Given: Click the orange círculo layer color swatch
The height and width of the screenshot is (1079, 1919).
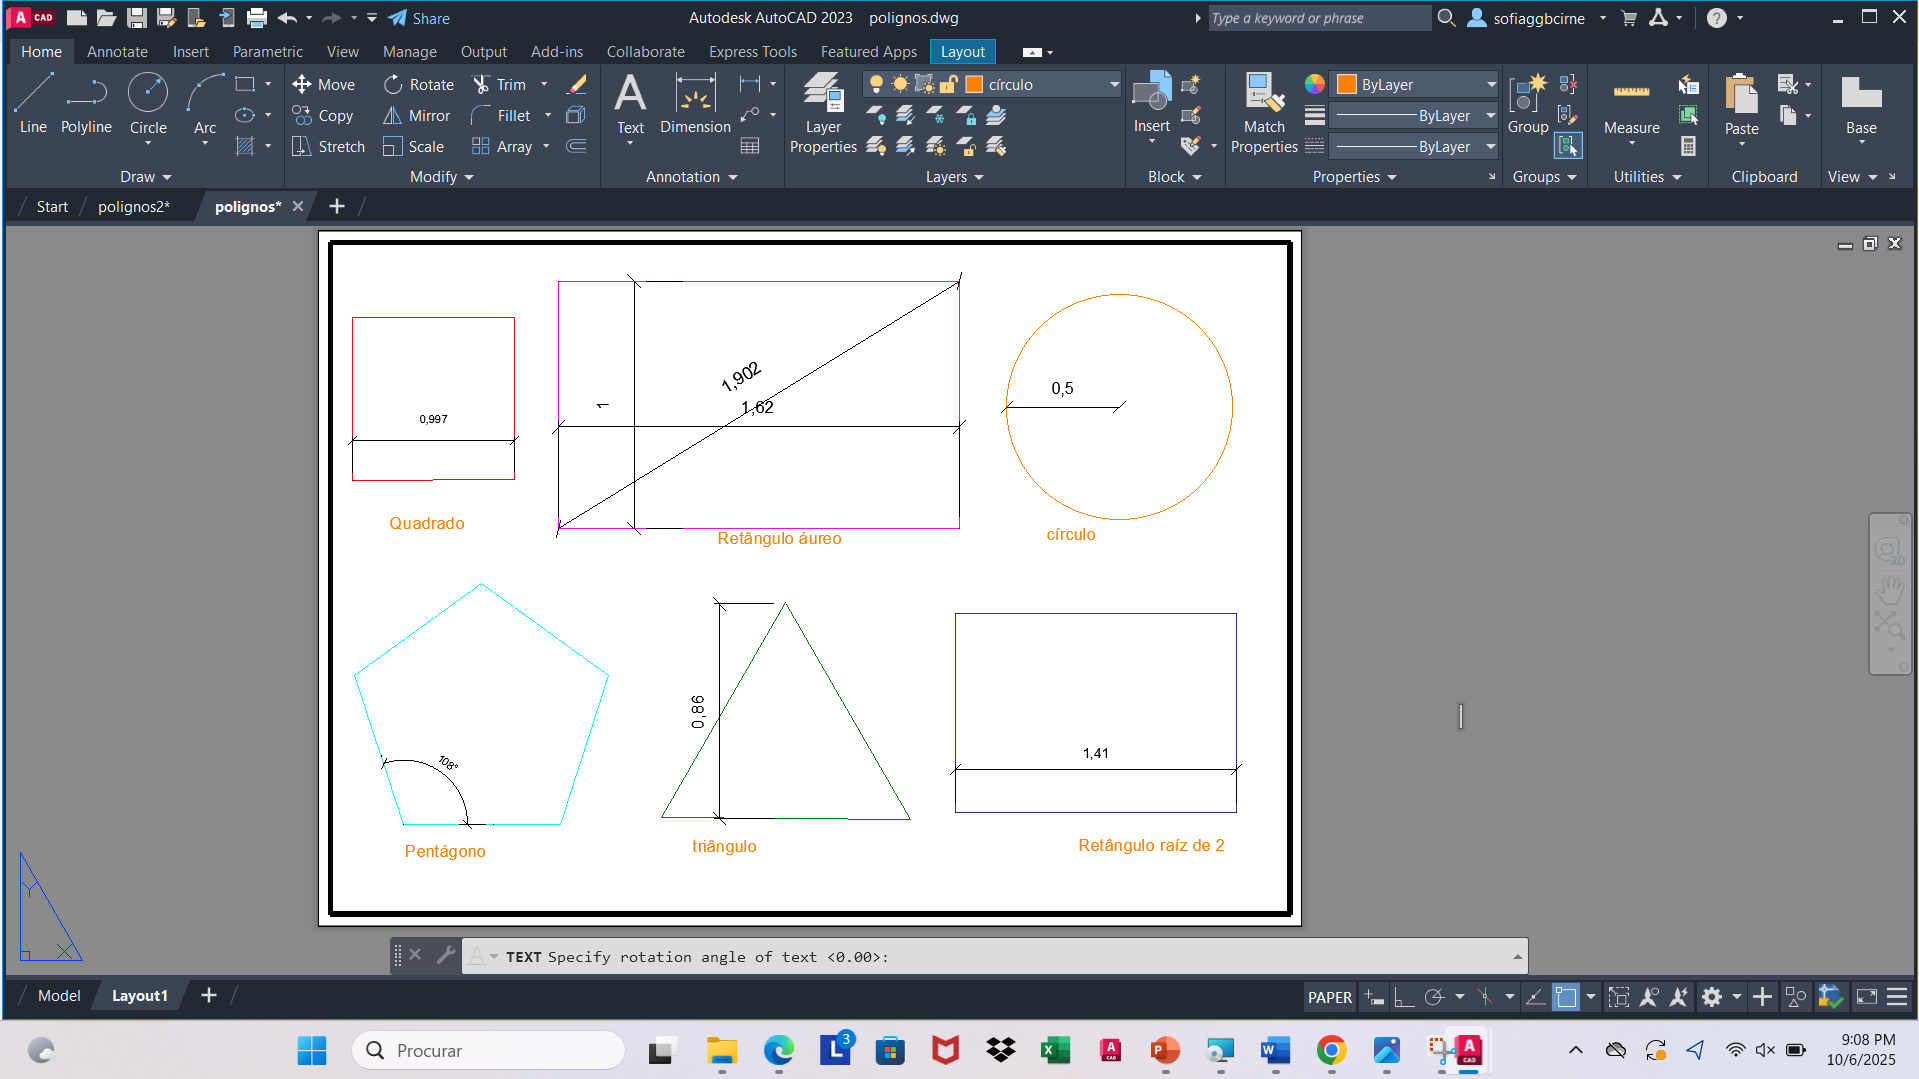Looking at the screenshot, I should pos(974,85).
